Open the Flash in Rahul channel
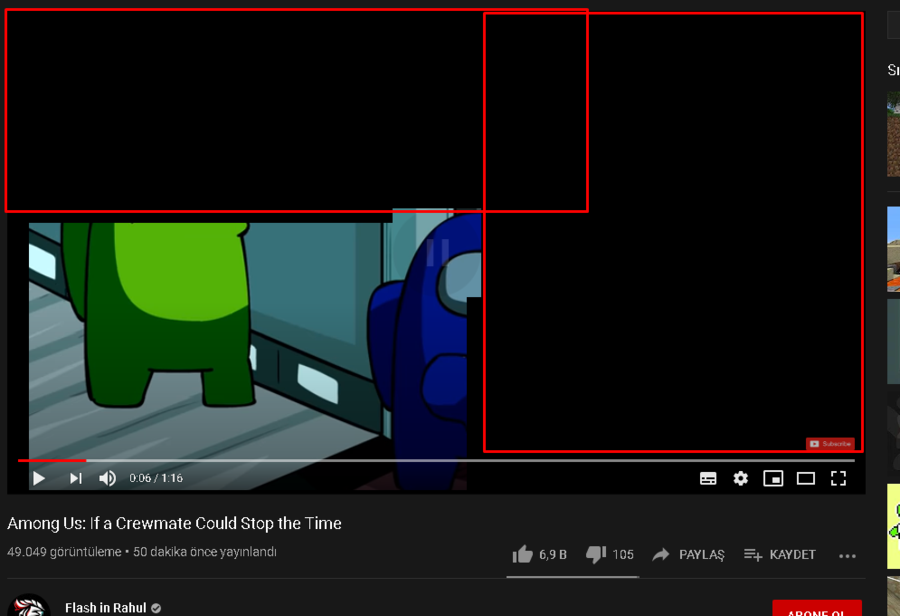 [106, 607]
